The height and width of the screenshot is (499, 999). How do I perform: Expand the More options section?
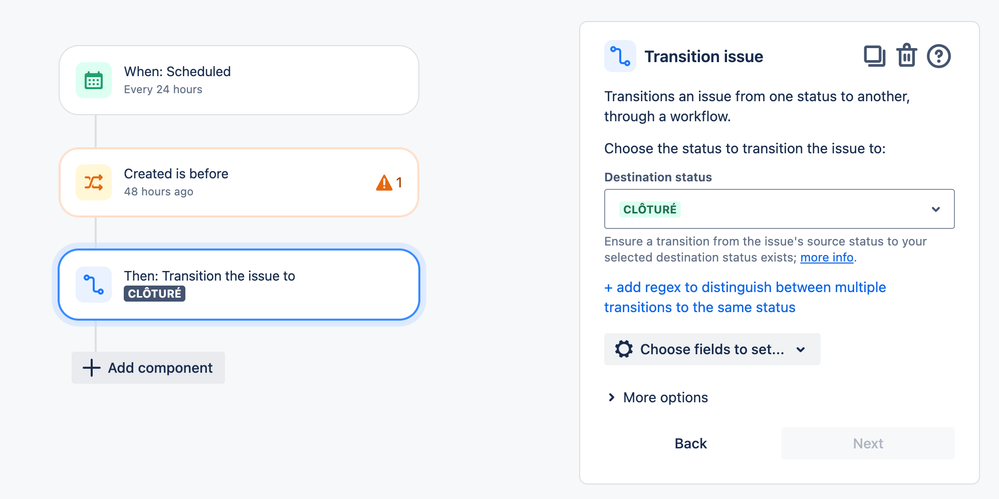657,398
